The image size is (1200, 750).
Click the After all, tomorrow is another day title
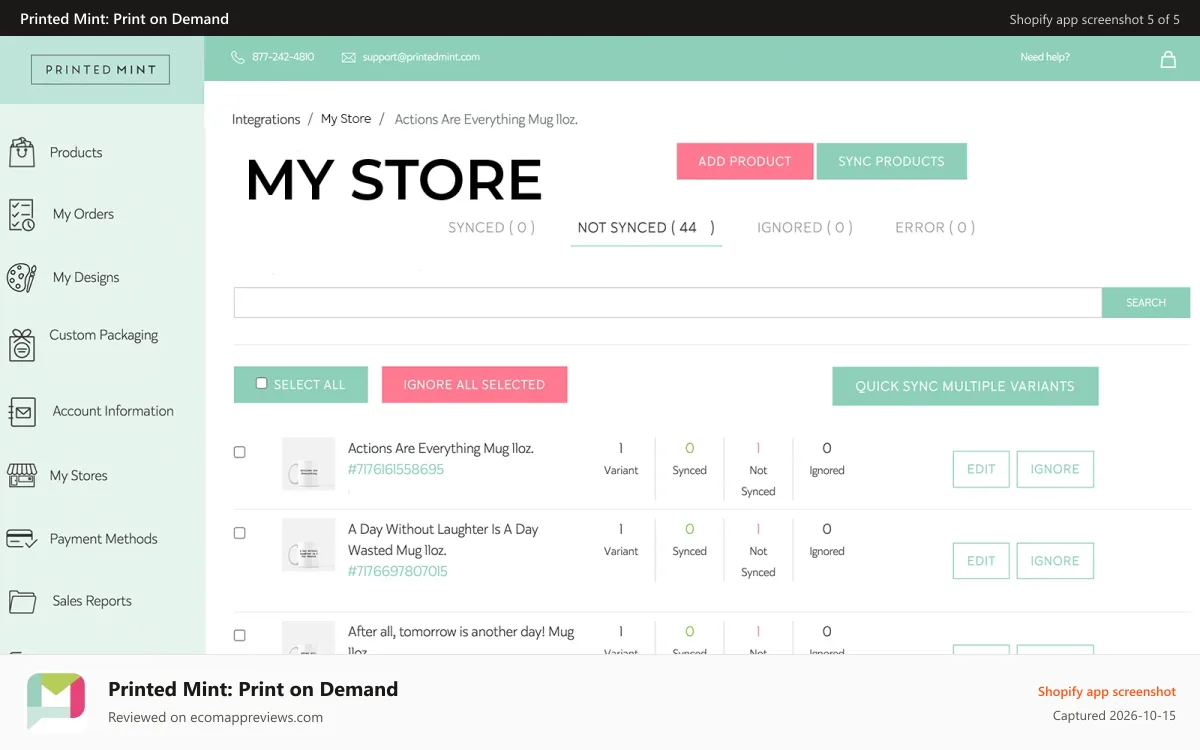[x=461, y=641]
